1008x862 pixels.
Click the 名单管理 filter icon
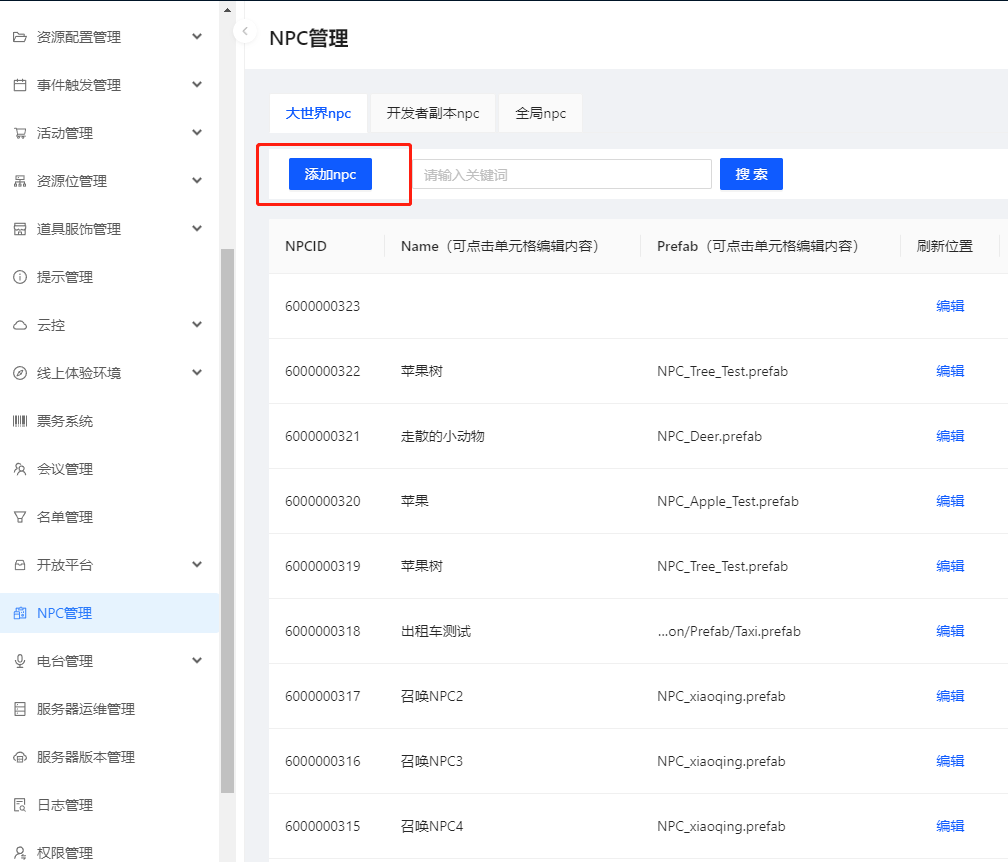pyautogui.click(x=20, y=517)
